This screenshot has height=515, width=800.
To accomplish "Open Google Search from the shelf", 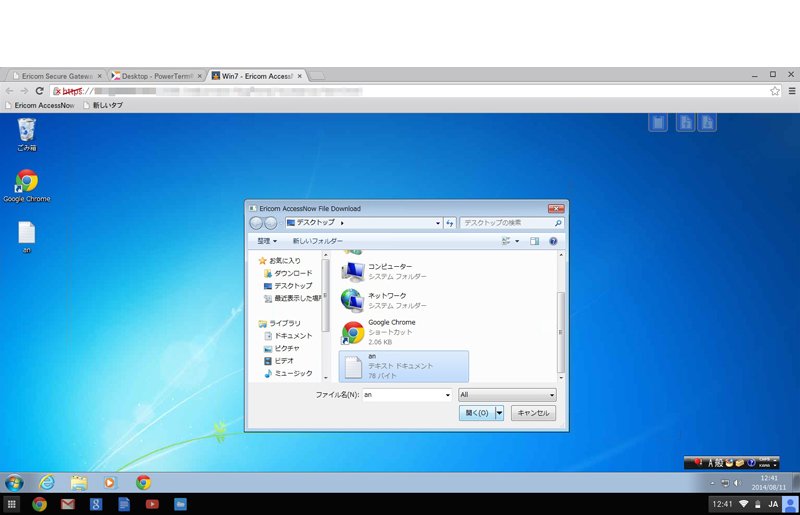I will 96,505.
